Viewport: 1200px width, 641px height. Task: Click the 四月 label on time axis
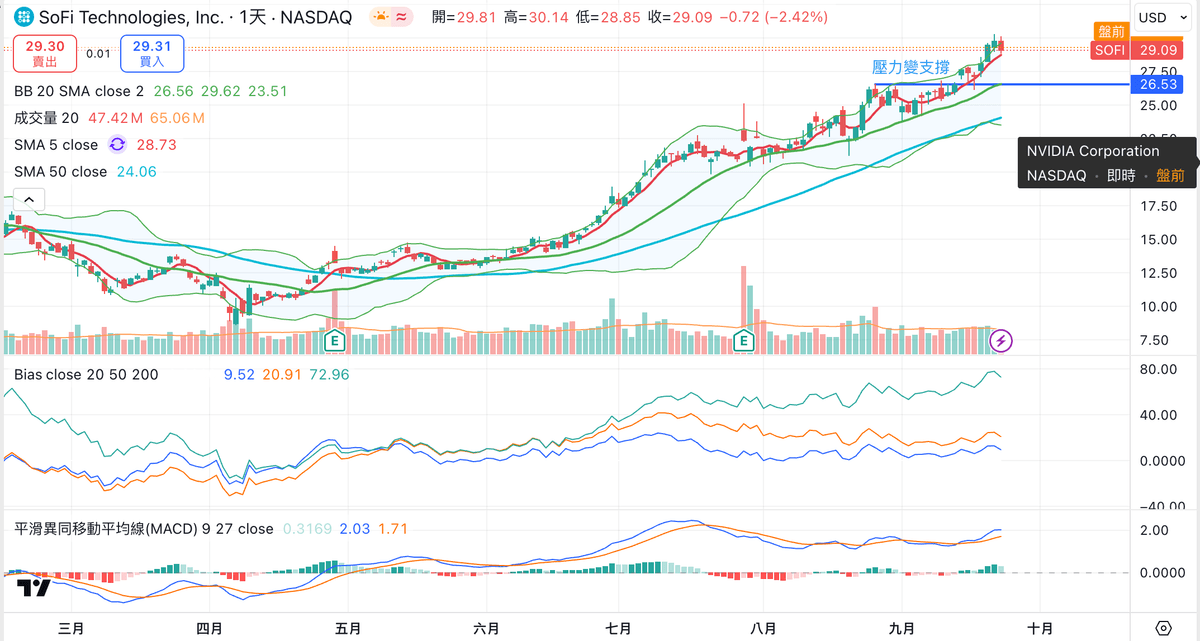[209, 628]
